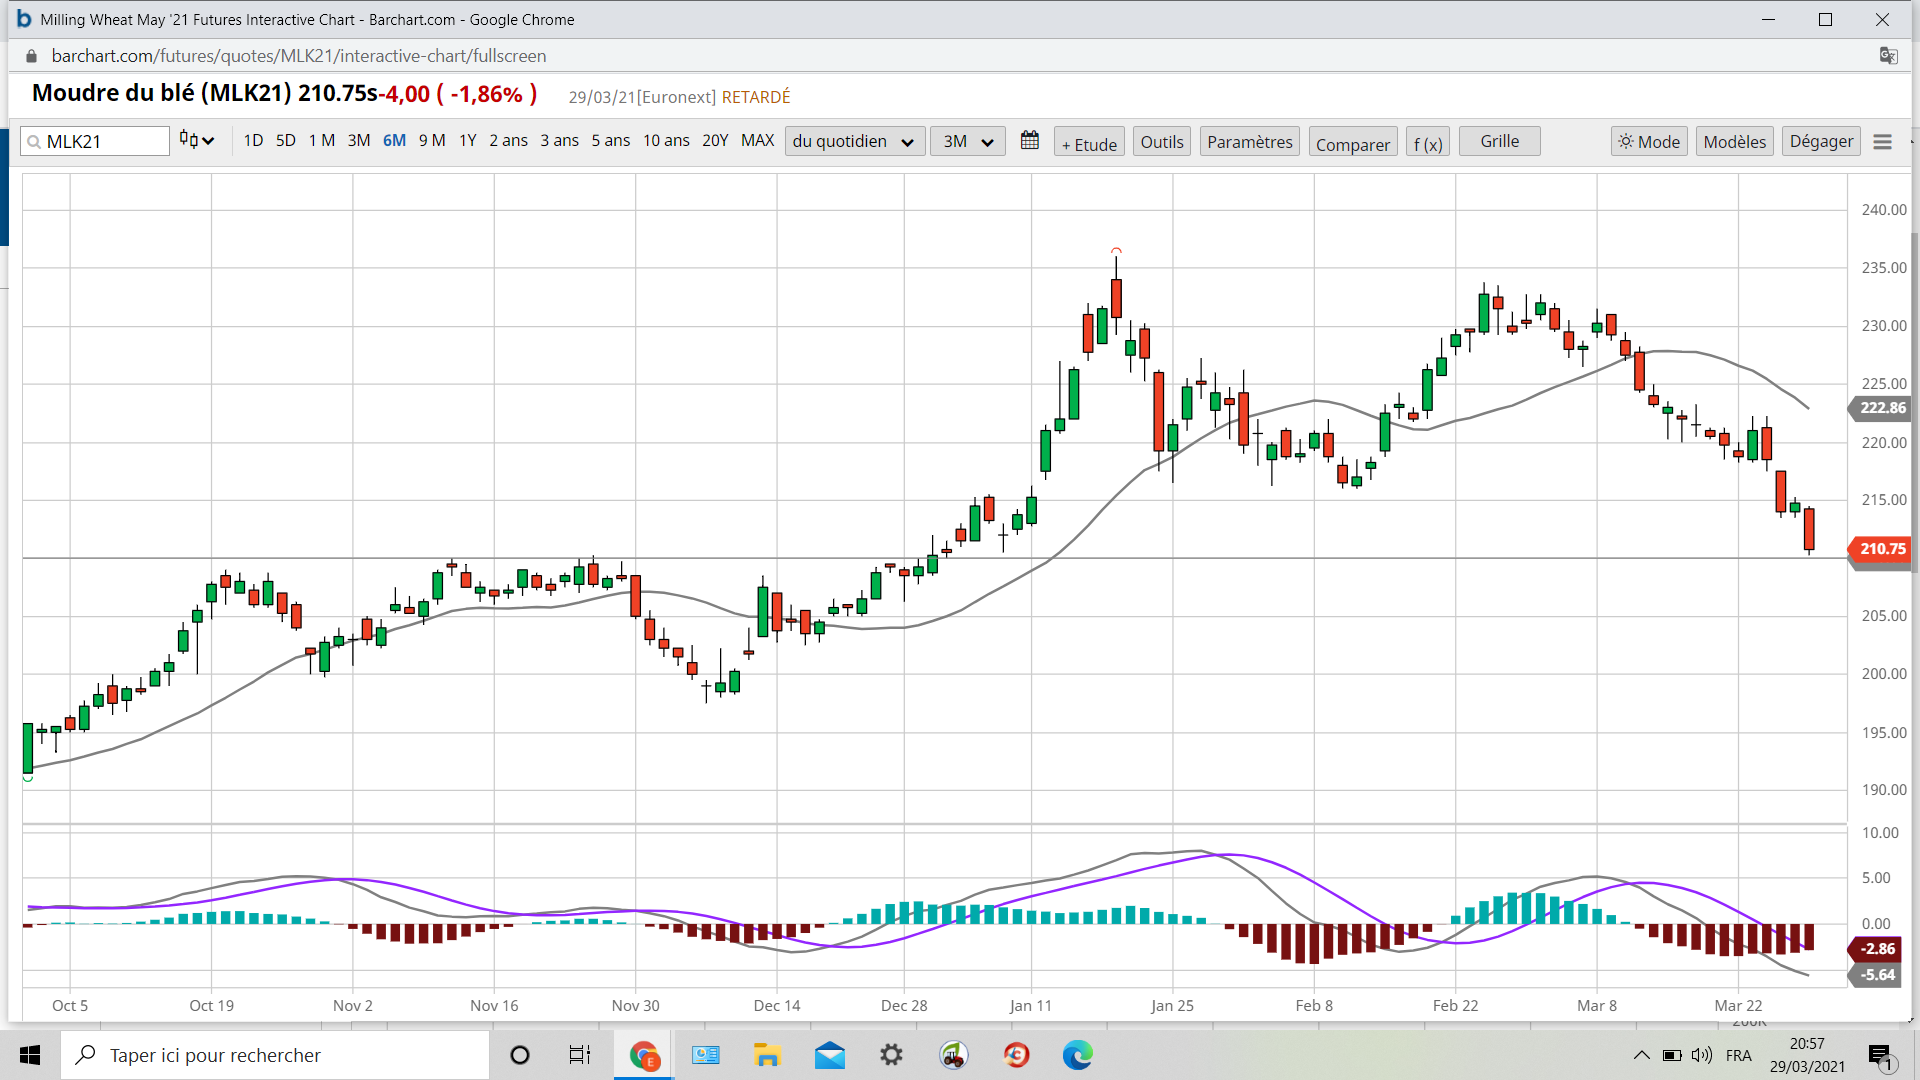Expand the 'du quotidien' frequency dropdown
The height and width of the screenshot is (1080, 1920).
pos(853,141)
